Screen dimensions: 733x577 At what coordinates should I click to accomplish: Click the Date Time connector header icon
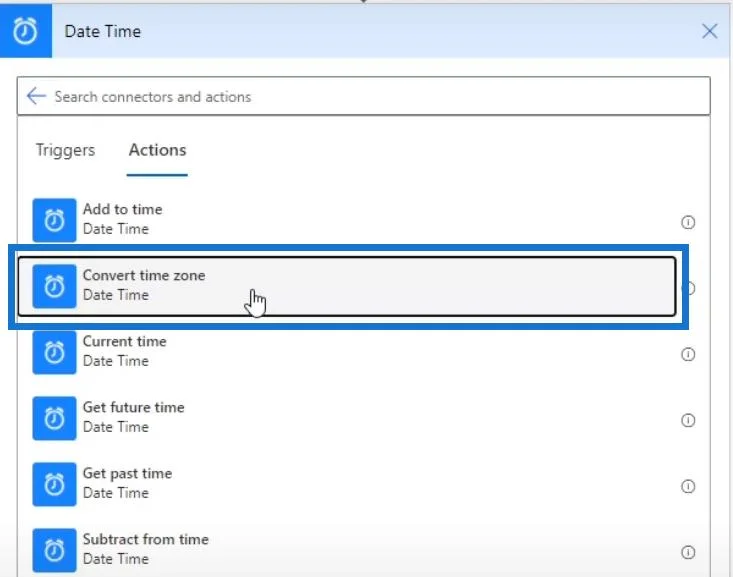tap(26, 31)
